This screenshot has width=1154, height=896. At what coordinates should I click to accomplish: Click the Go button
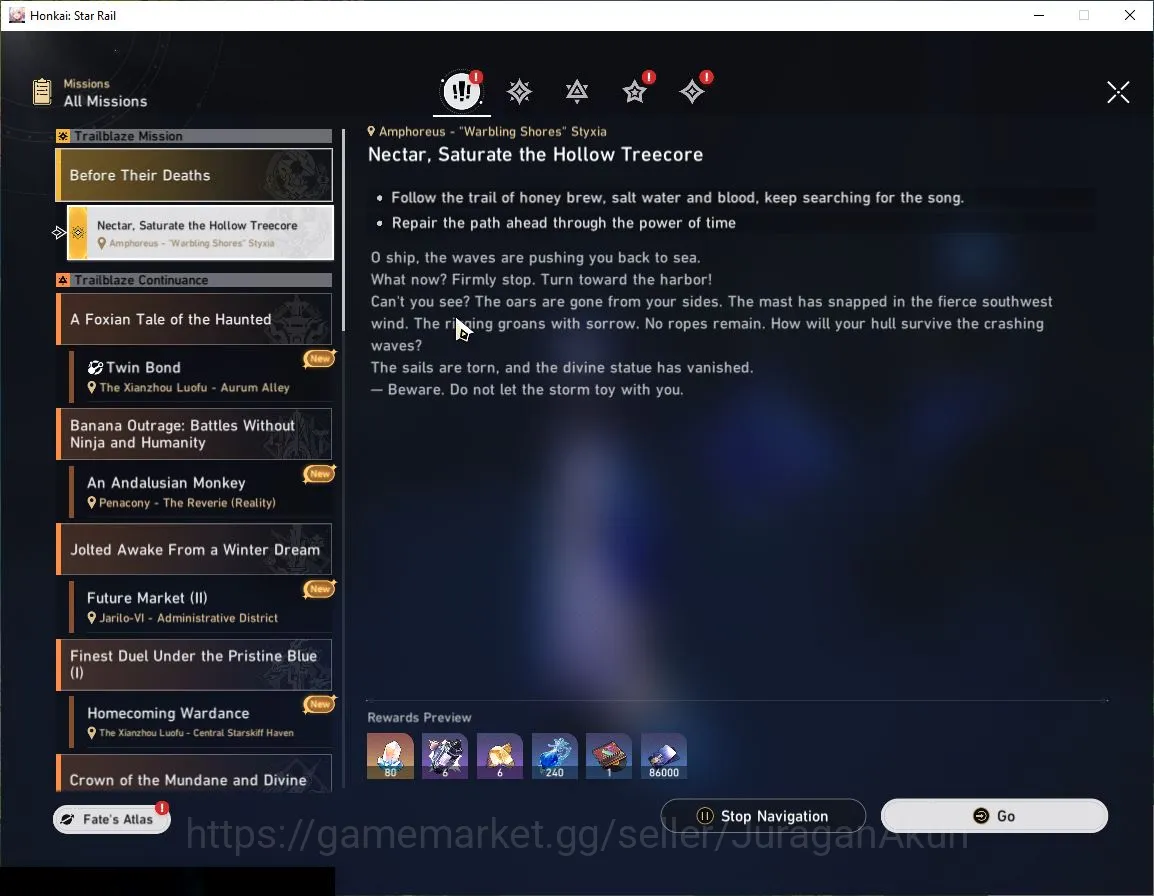point(994,816)
